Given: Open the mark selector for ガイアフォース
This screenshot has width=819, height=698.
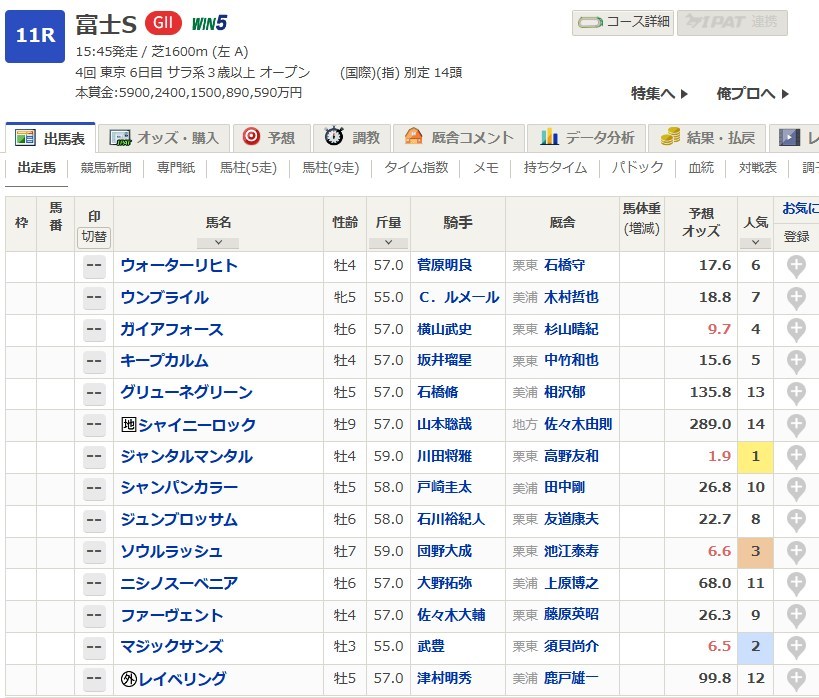Looking at the screenshot, I should click(94, 329).
